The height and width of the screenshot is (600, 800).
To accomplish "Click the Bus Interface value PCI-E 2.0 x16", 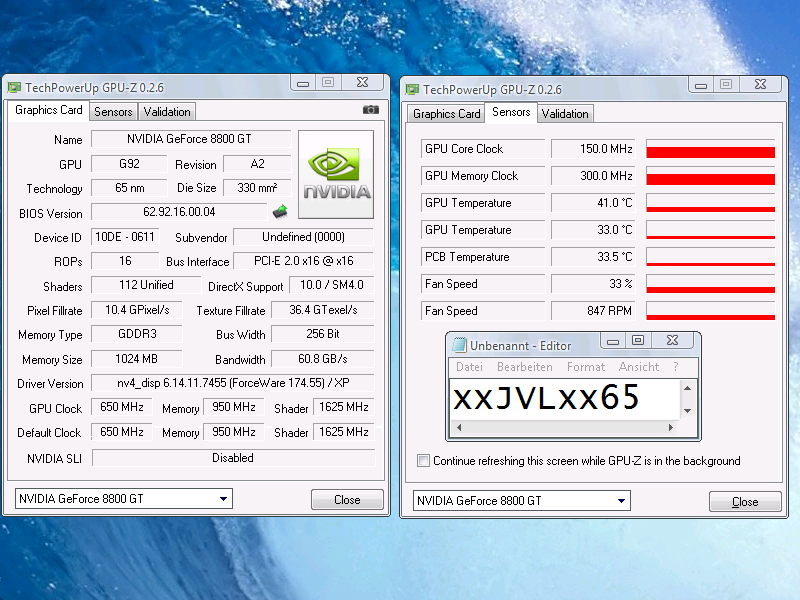I will 304,261.
